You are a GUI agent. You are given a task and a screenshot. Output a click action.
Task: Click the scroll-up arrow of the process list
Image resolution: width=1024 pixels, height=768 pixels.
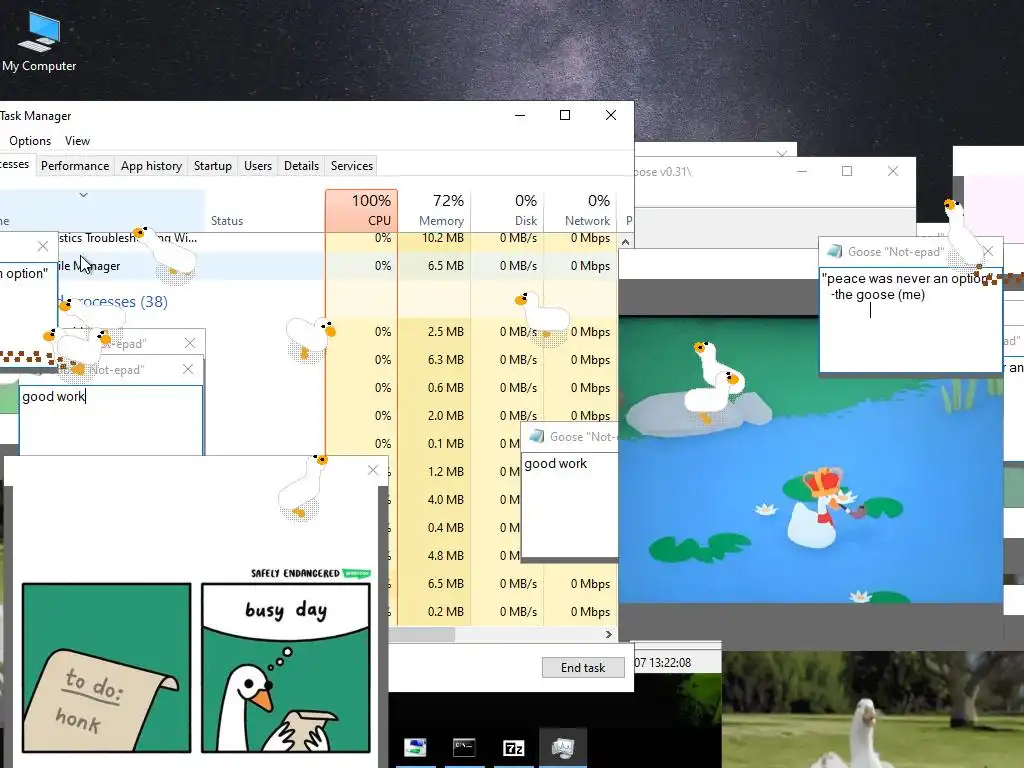(x=625, y=242)
